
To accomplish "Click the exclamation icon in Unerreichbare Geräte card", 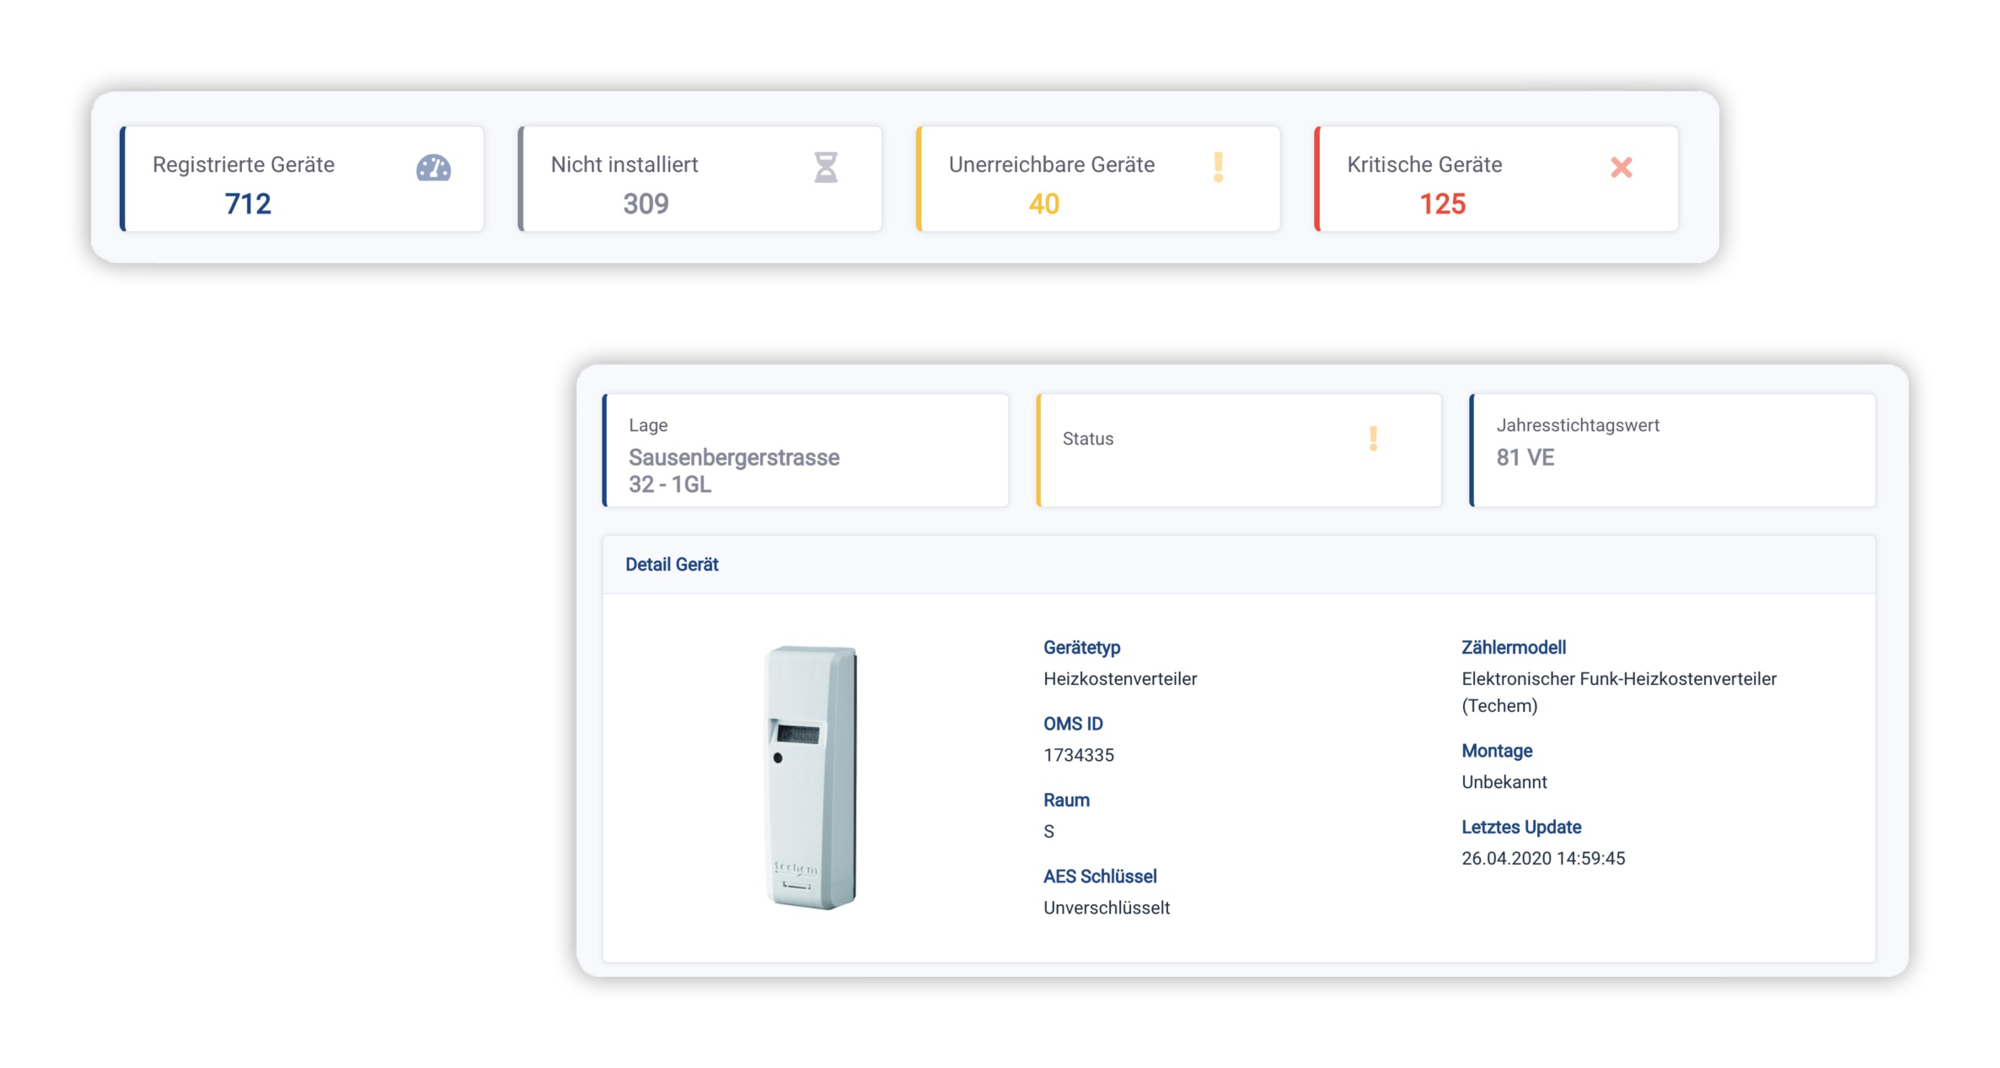I will click(1218, 167).
